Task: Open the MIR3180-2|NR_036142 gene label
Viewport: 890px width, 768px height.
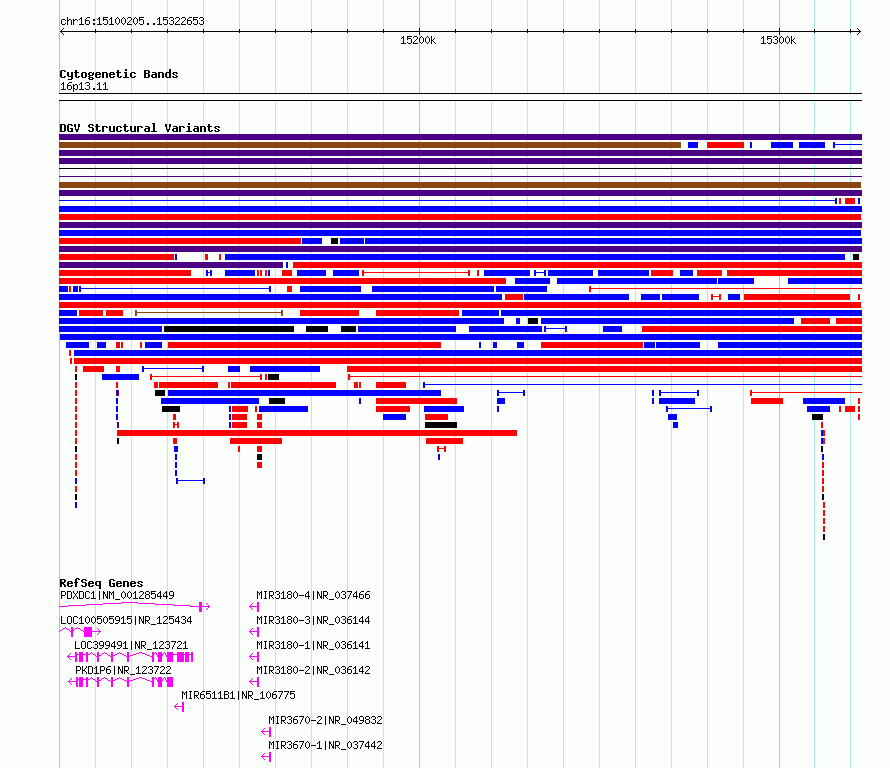Action: 313,670
